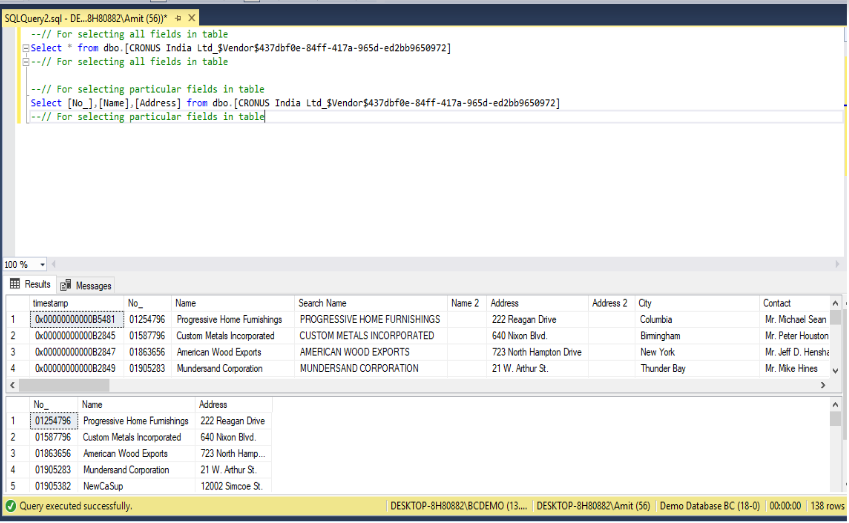849x523 pixels.
Task: Select cell 723 North Hampton Drive
Action: pyautogui.click(x=537, y=352)
